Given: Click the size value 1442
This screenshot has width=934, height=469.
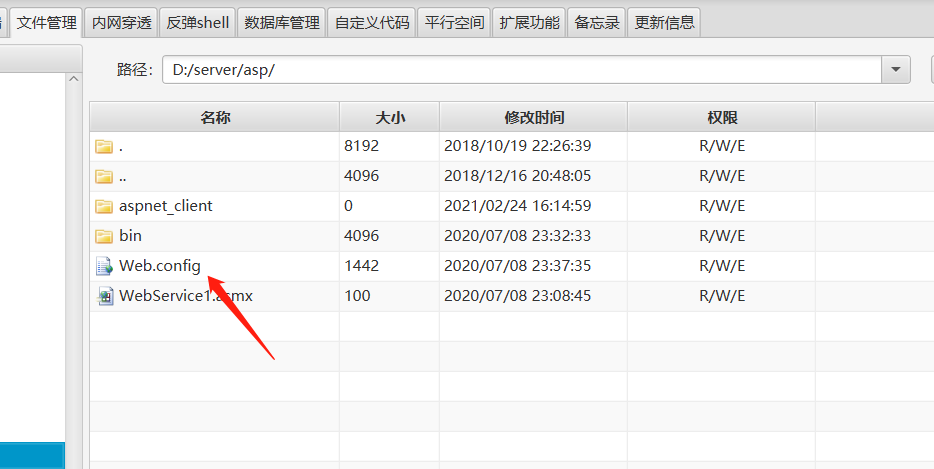Looking at the screenshot, I should click(x=362, y=266).
